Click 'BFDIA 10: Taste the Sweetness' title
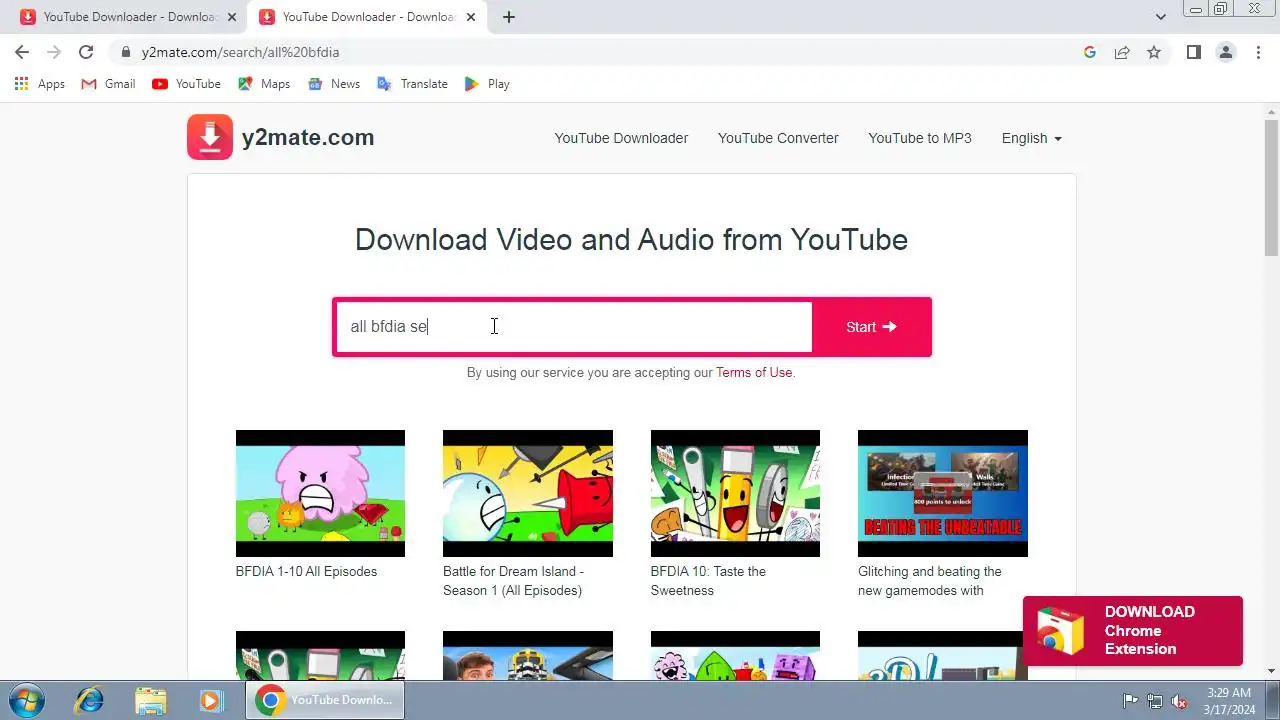 [708, 581]
